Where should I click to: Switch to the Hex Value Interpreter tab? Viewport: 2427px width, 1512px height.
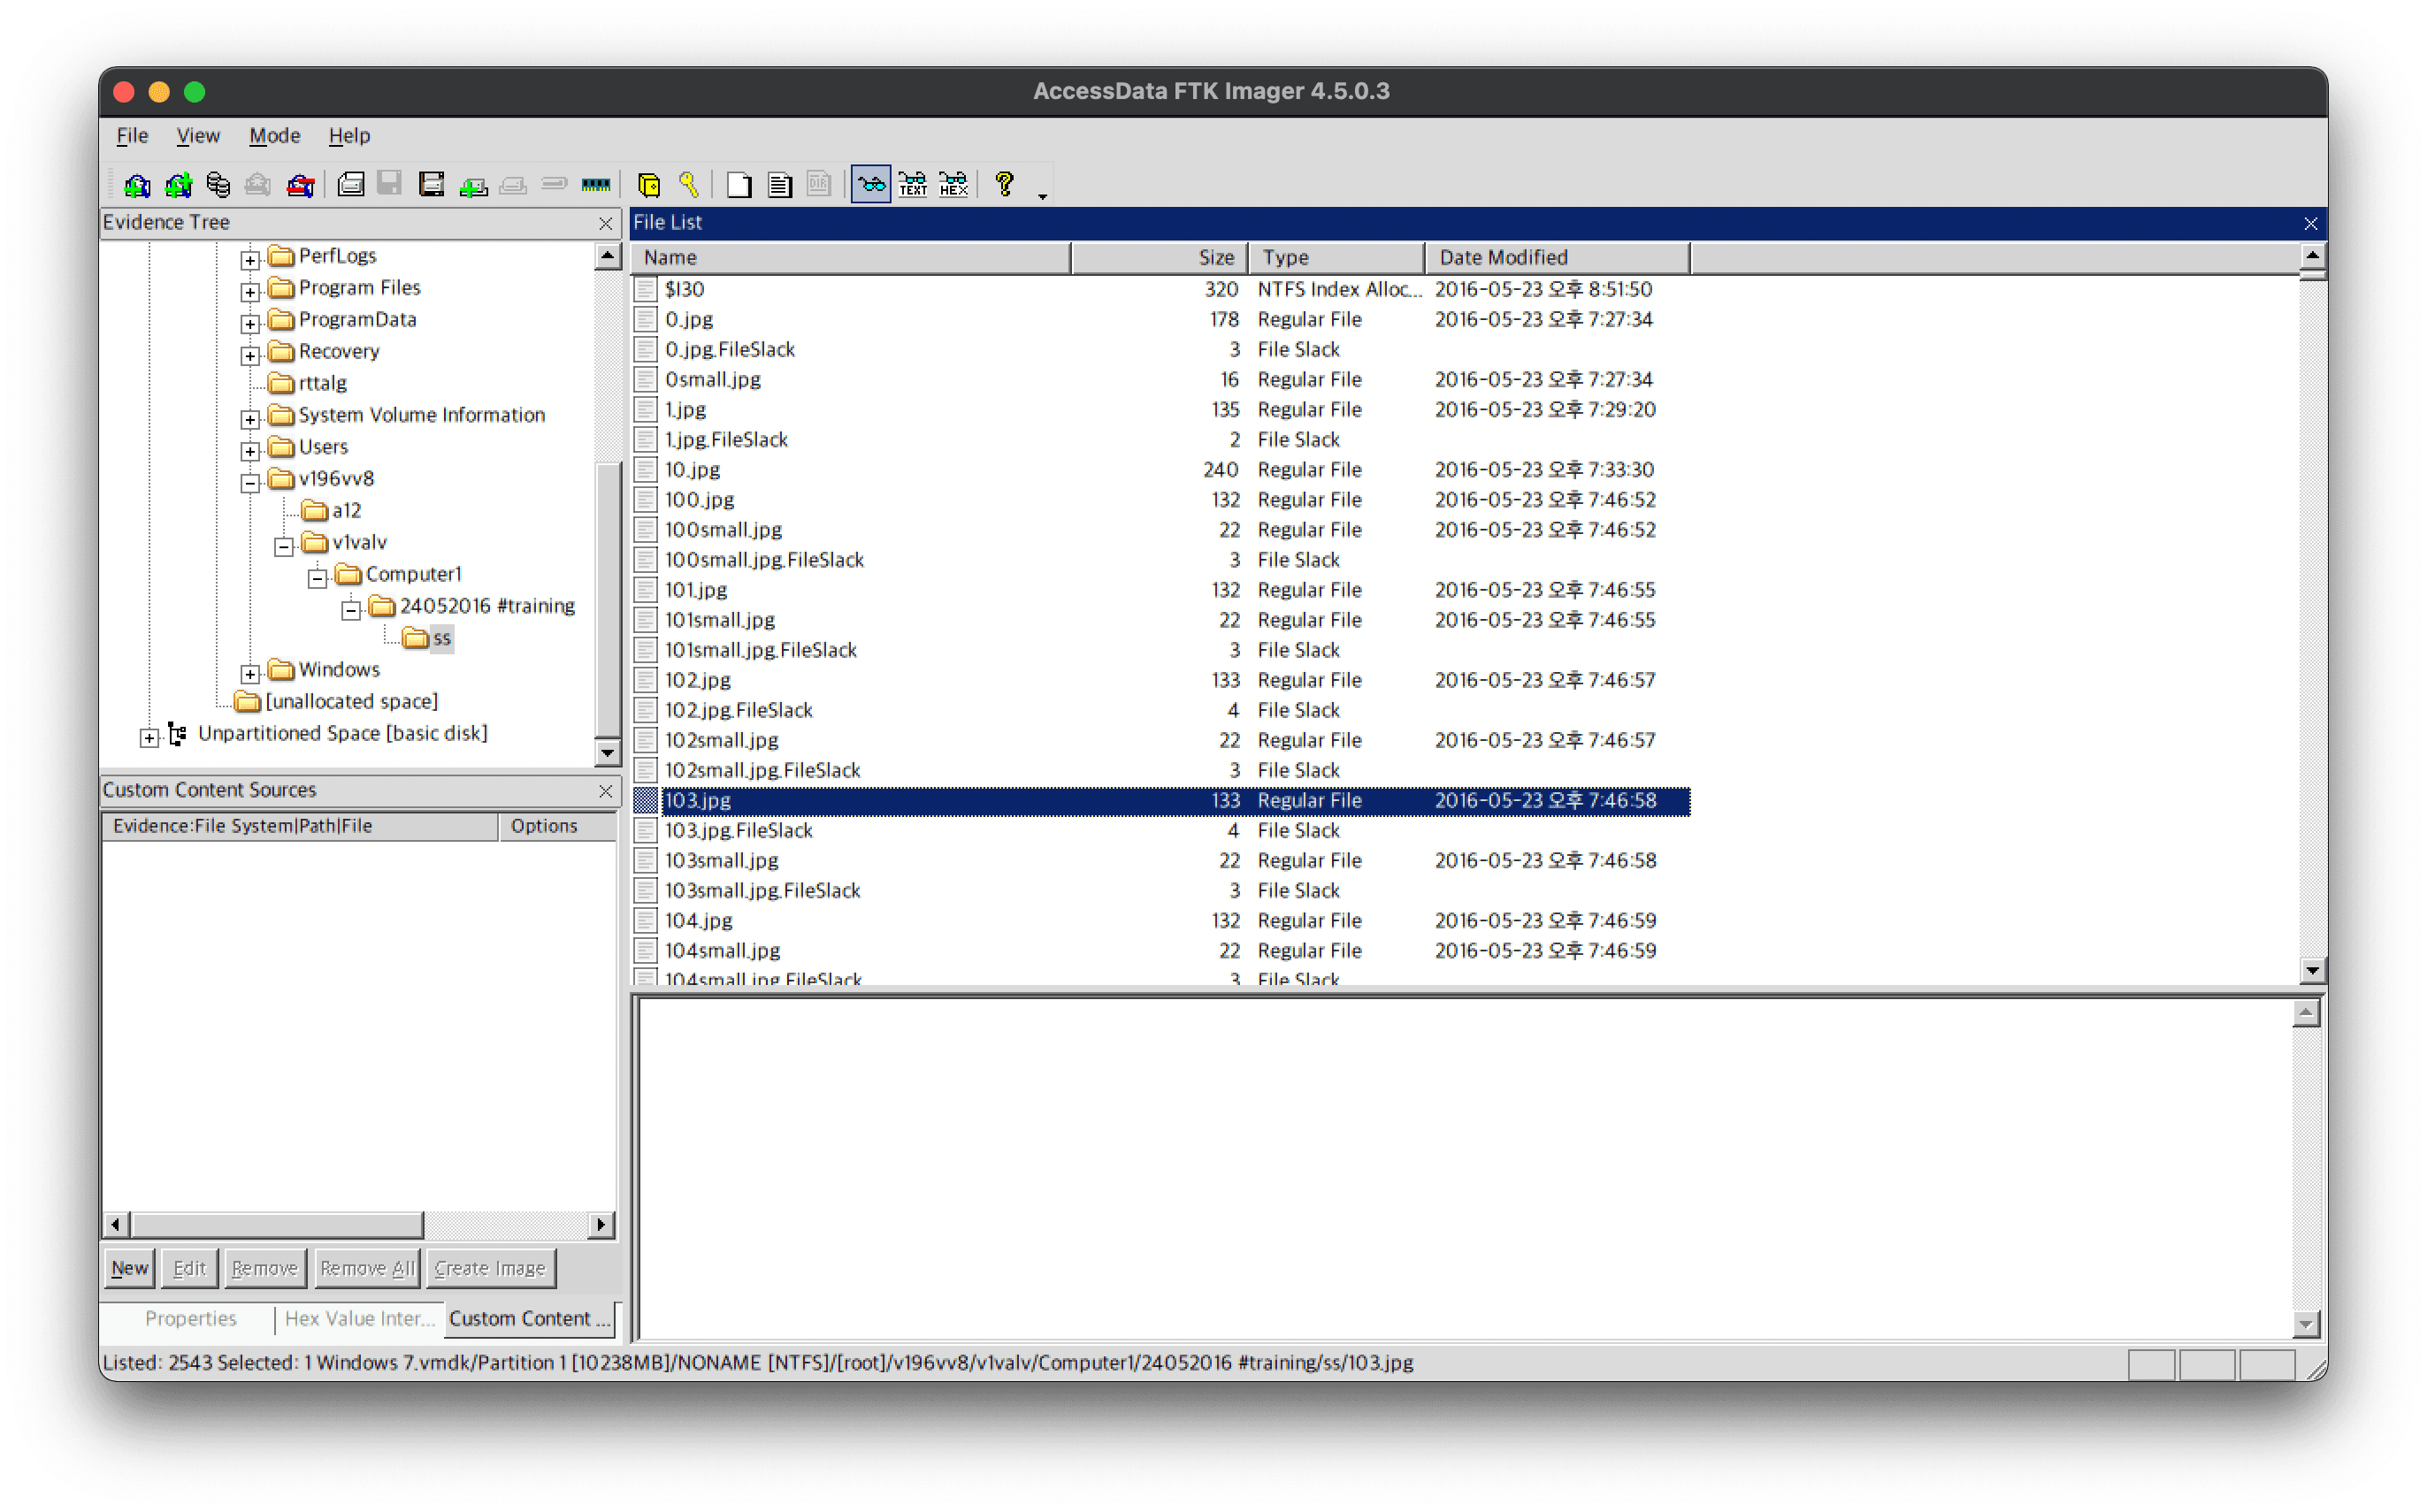(x=359, y=1318)
